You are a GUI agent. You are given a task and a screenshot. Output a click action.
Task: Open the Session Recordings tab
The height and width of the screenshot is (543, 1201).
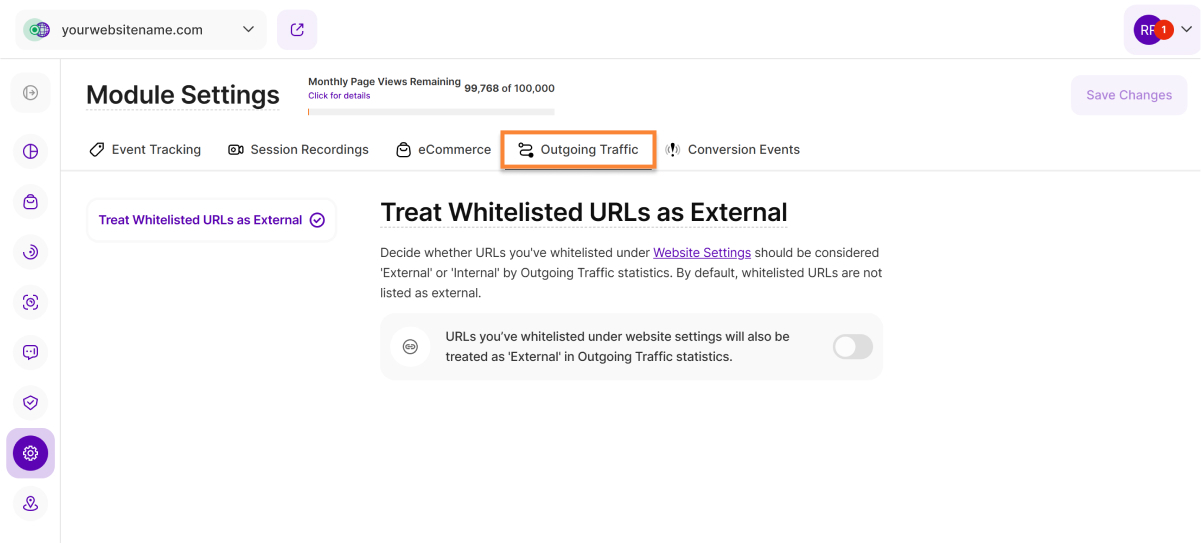298,150
